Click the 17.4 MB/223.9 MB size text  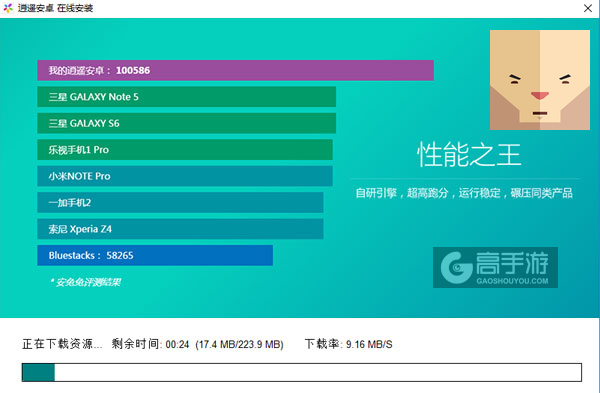click(x=240, y=344)
